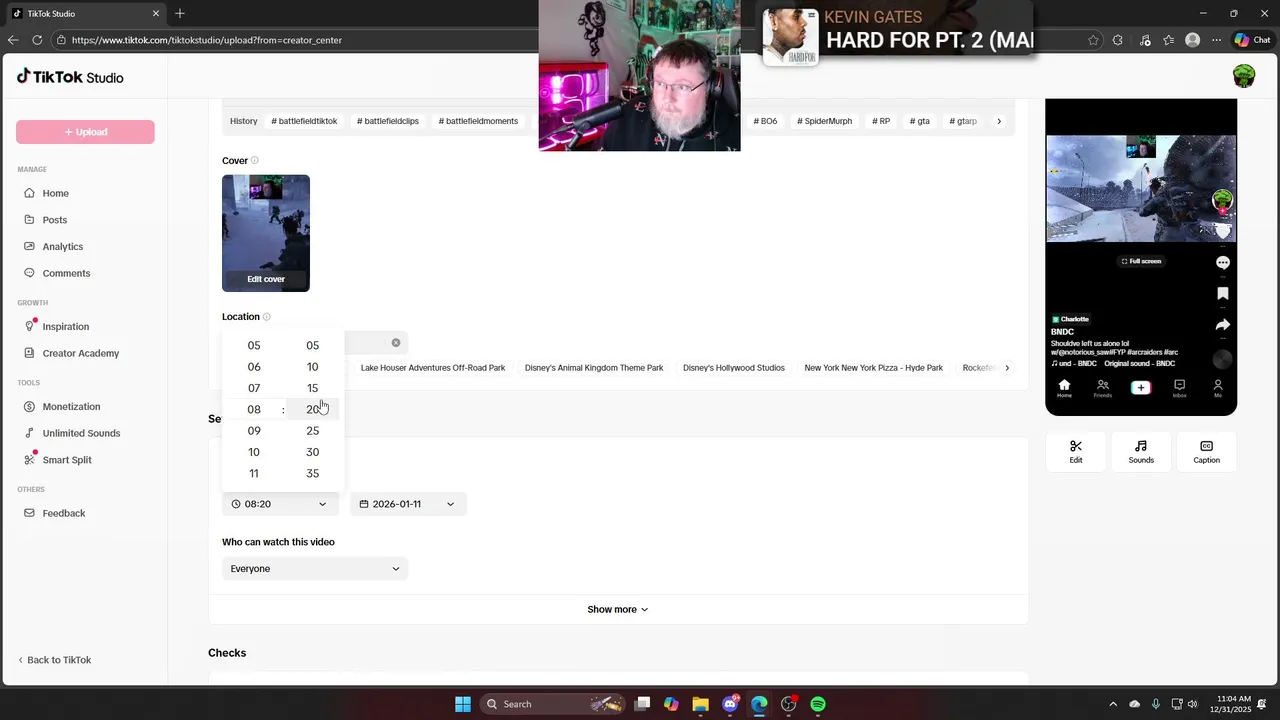Select hour 09 in time picker
Screen dimensions: 1280x720
254,431
